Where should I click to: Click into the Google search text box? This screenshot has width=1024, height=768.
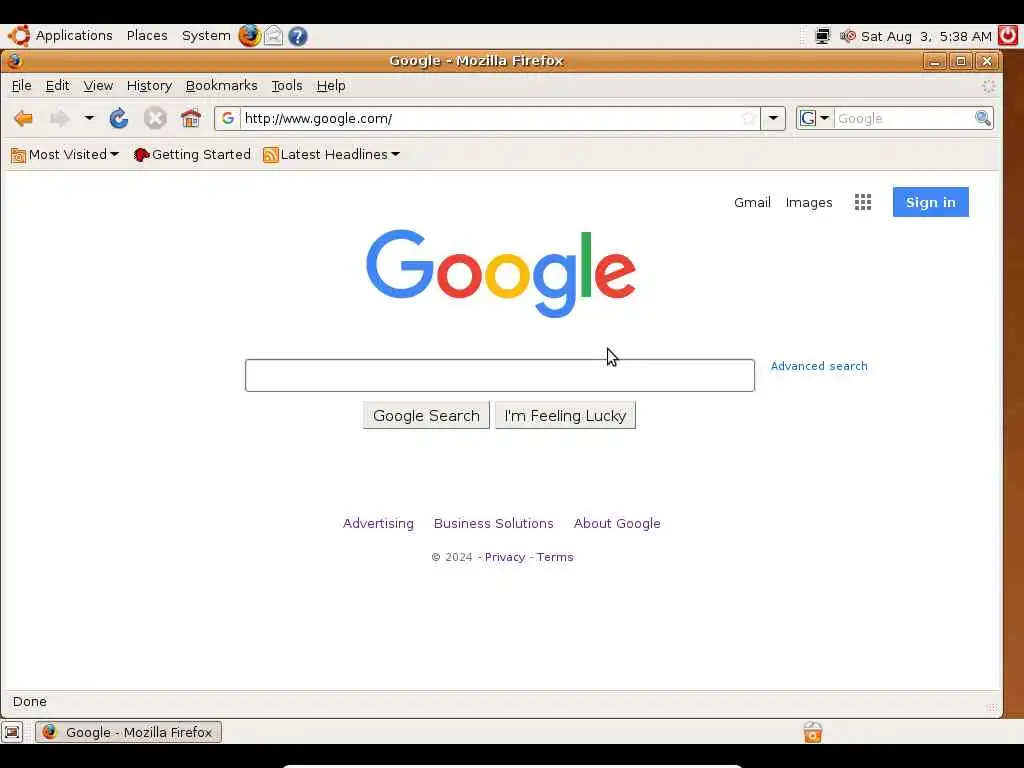pos(500,376)
